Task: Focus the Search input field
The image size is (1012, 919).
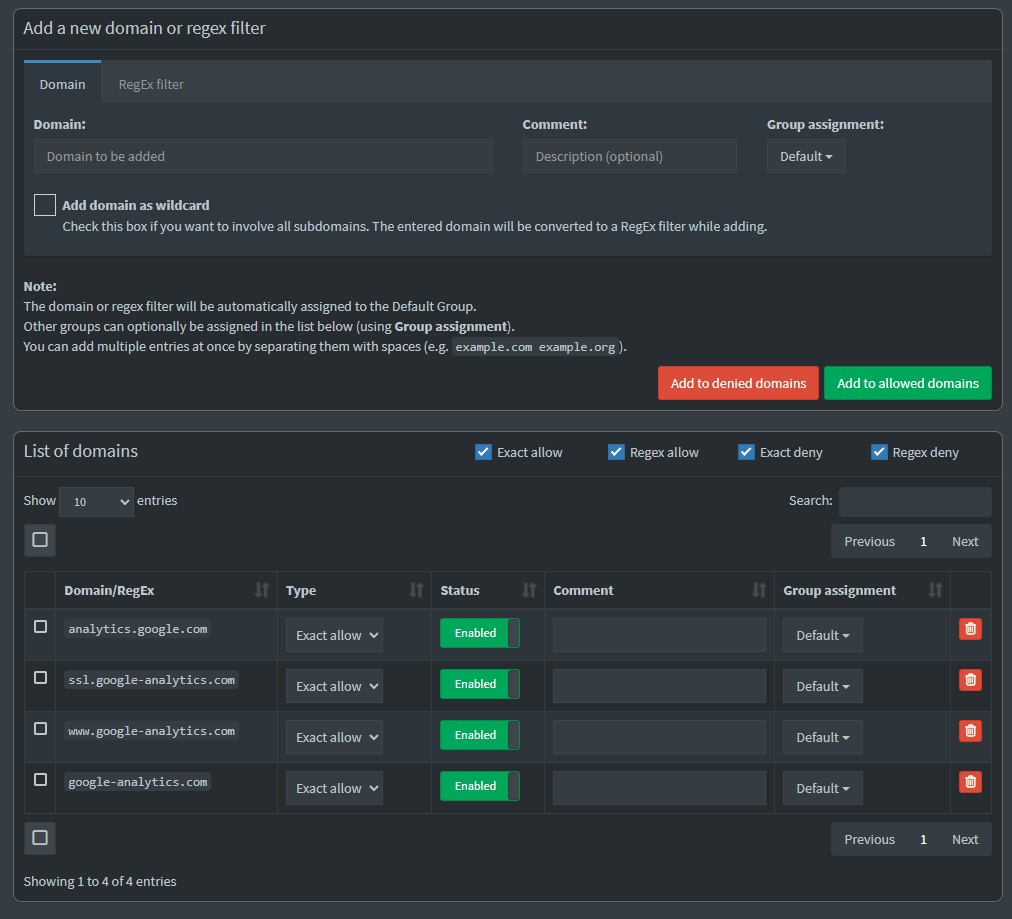Action: click(x=914, y=501)
